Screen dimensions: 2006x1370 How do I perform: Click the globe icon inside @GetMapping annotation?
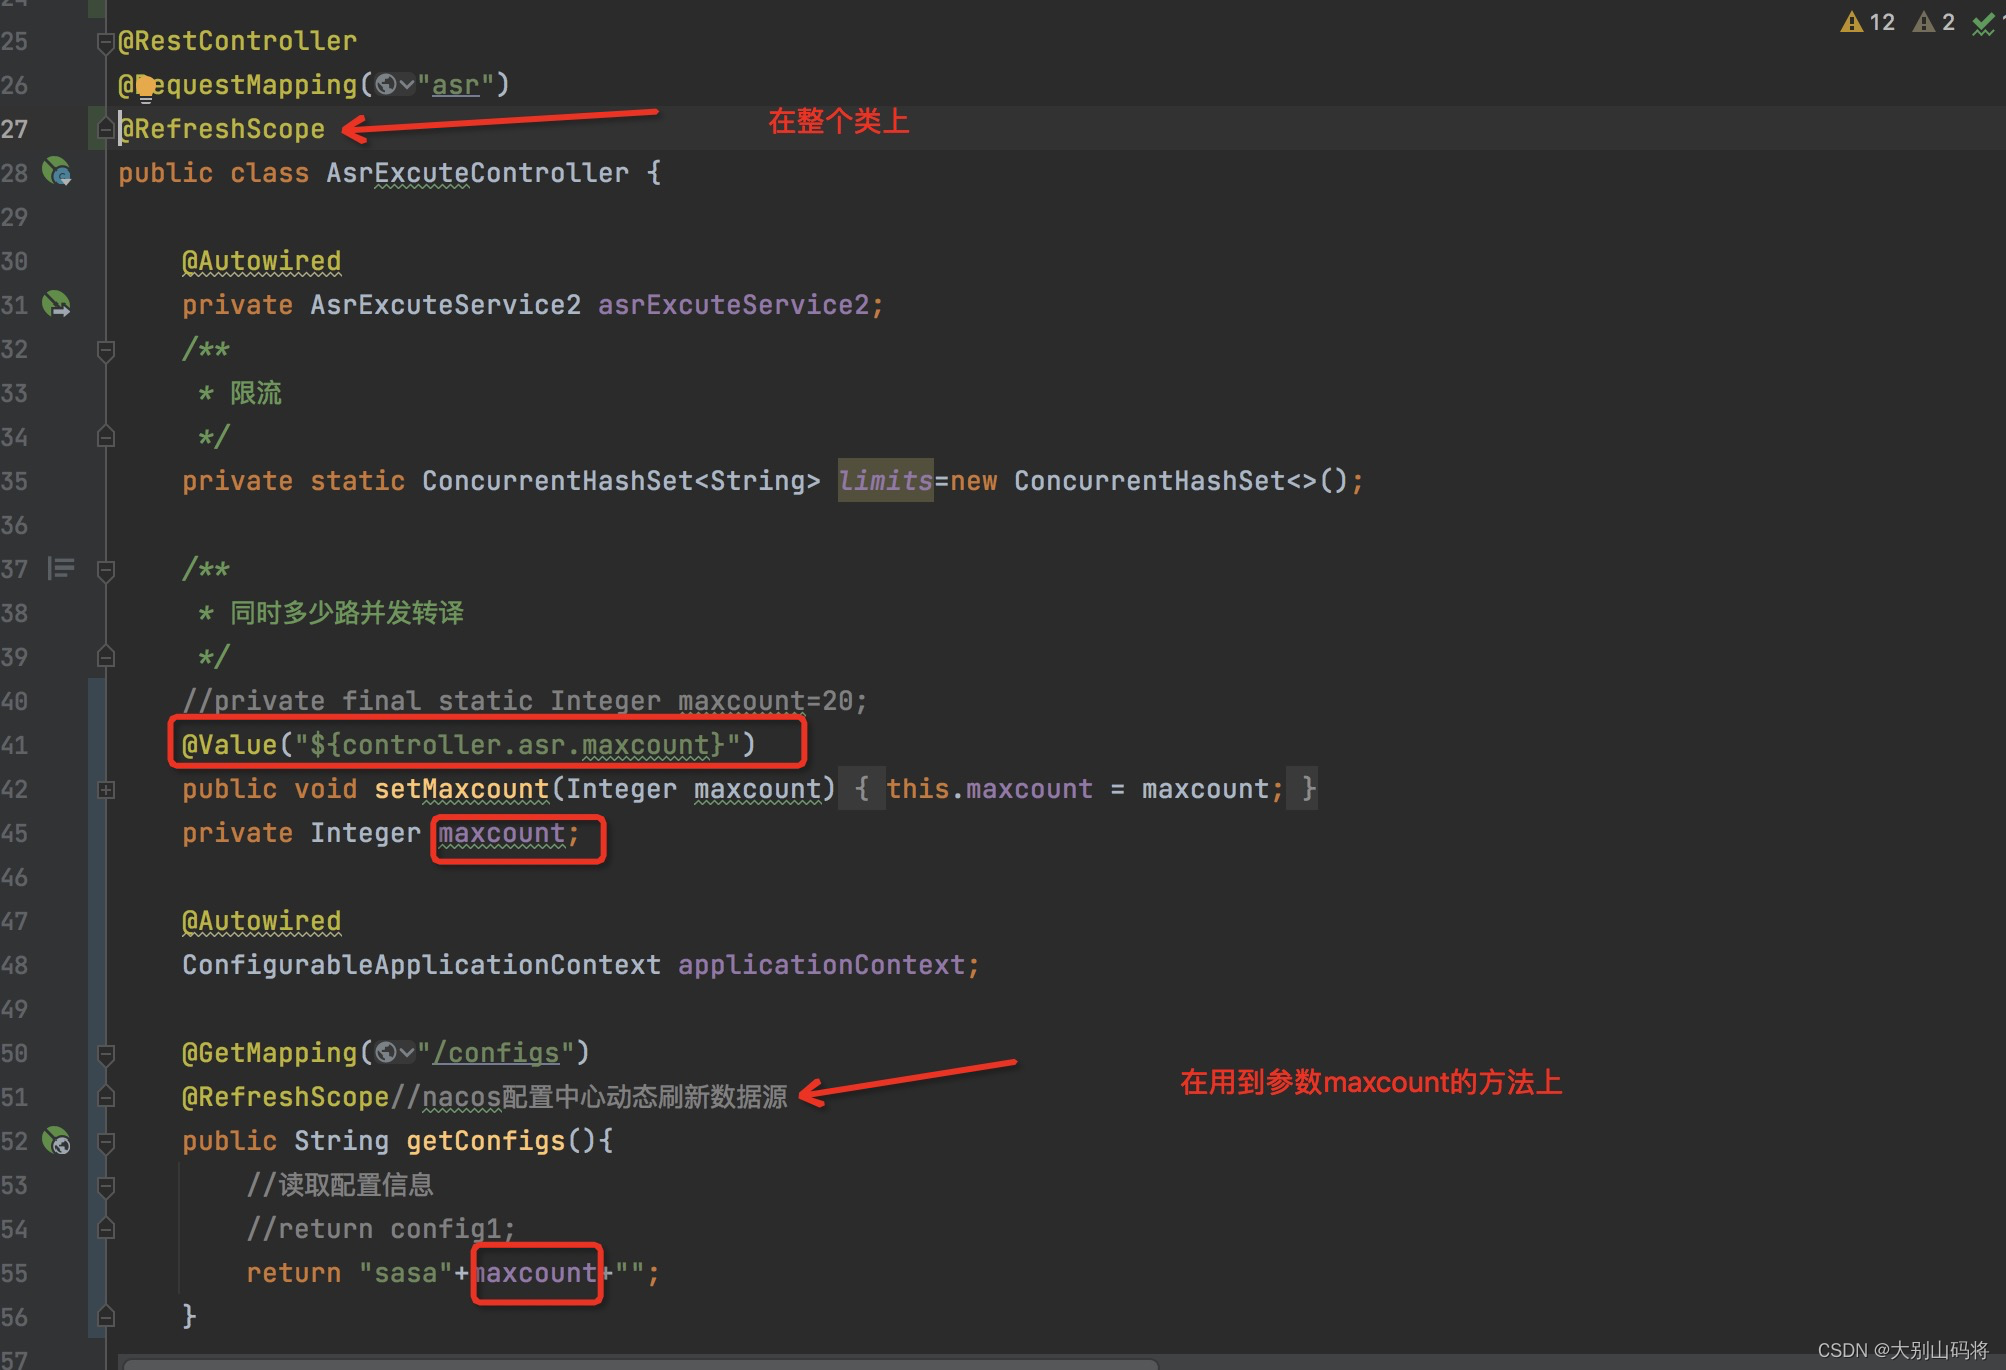[x=386, y=1052]
